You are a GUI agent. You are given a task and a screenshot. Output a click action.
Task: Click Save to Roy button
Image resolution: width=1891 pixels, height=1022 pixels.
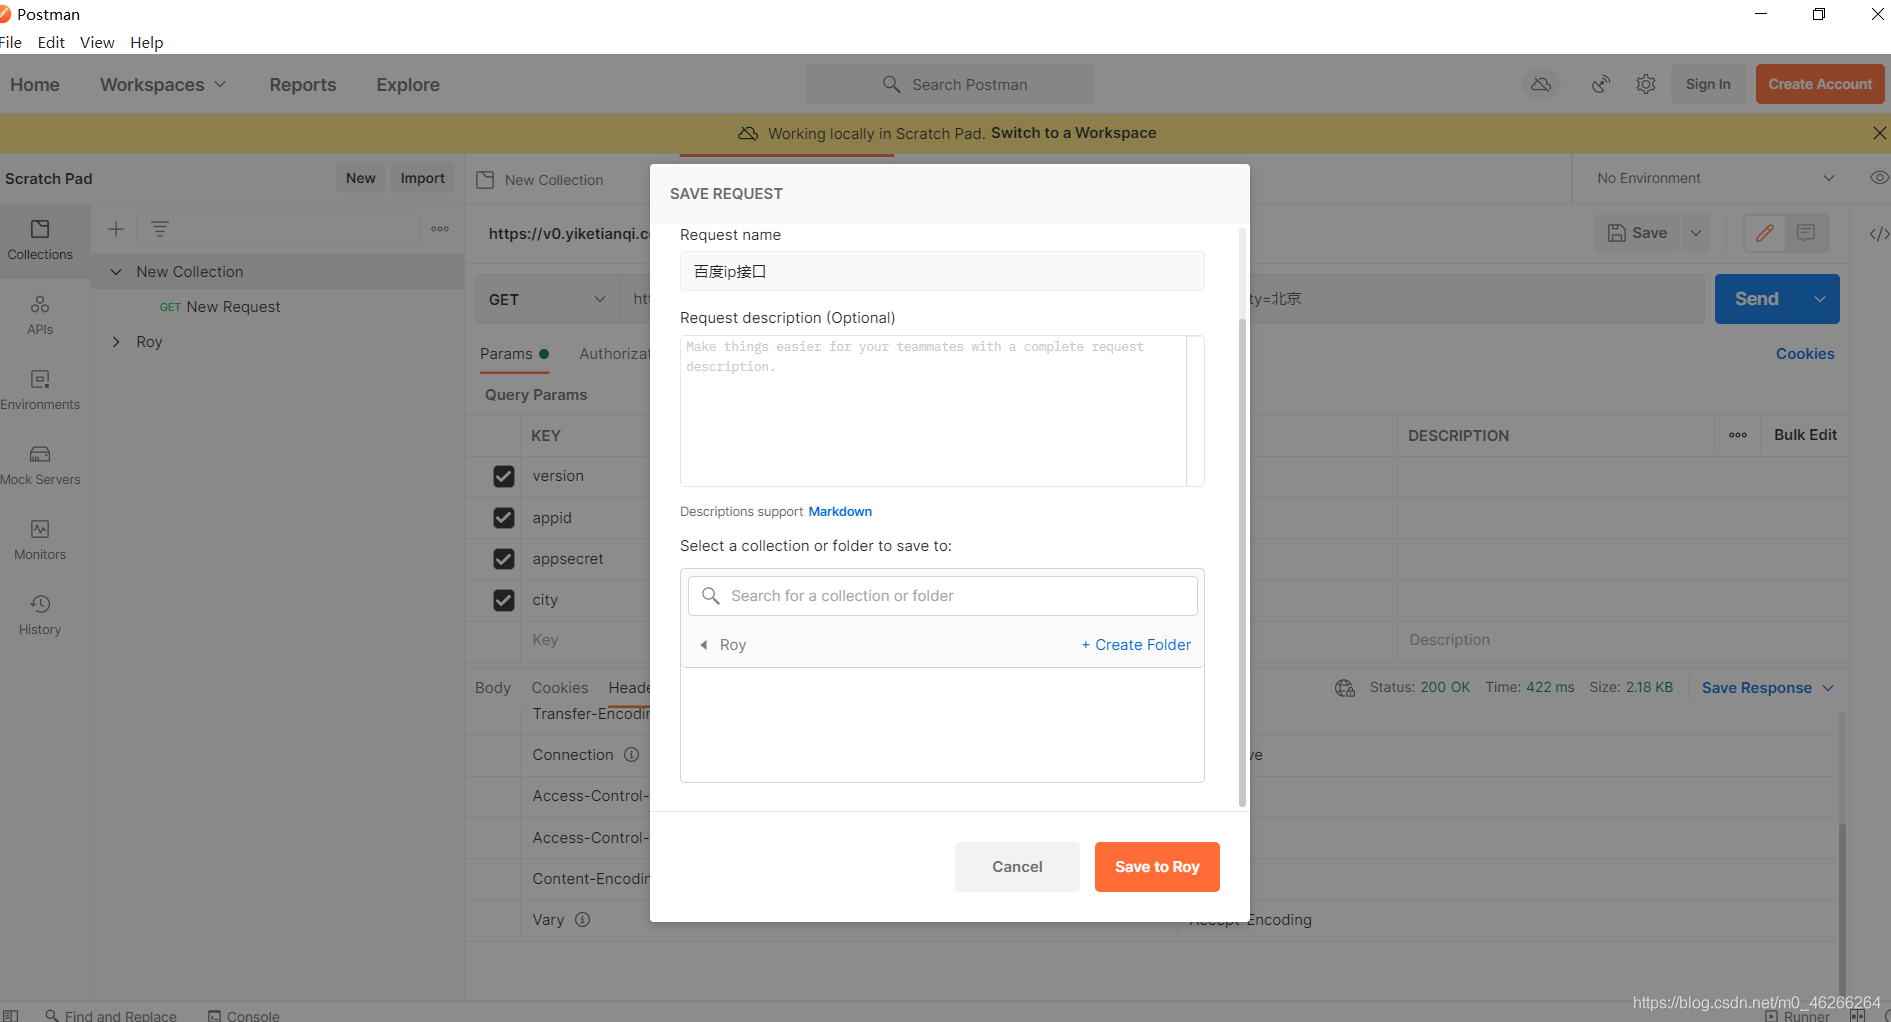(x=1157, y=867)
